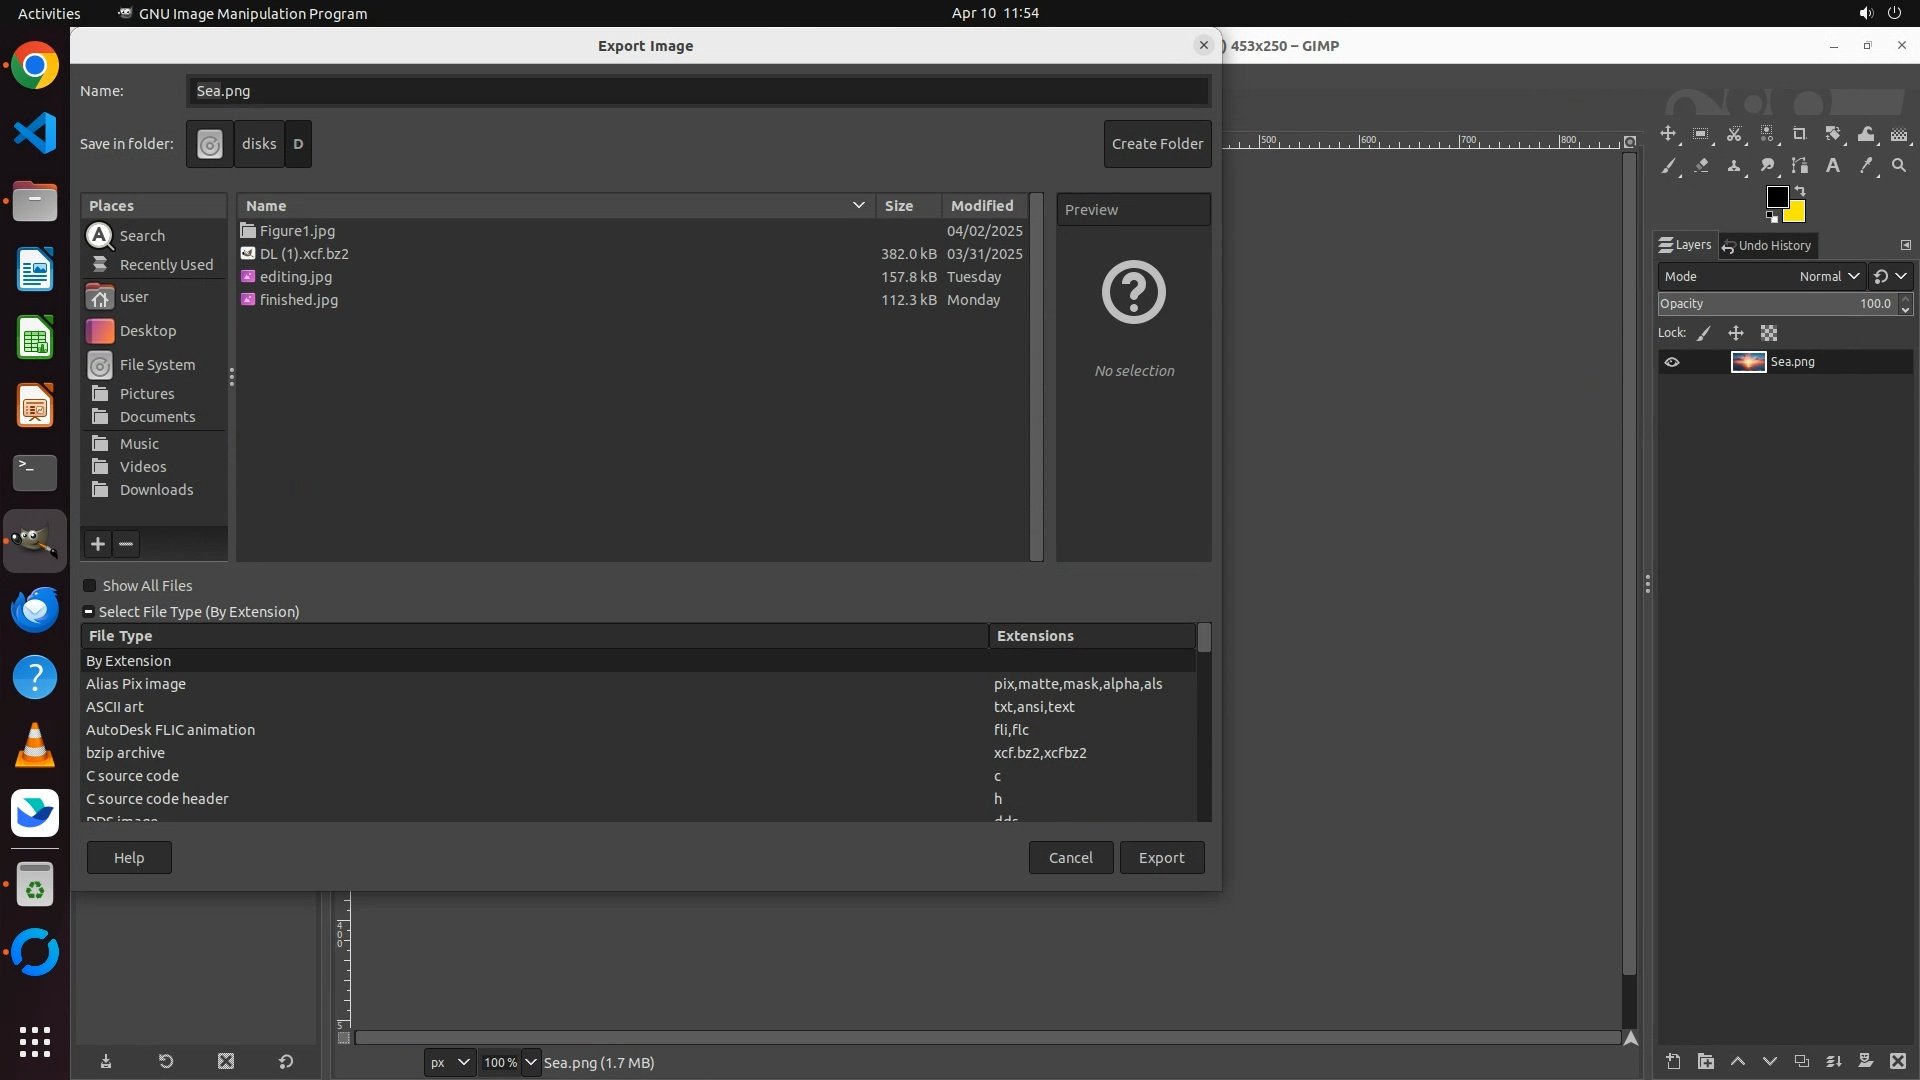Screen dimensions: 1920x1080
Task: Open the yellow background color swatch
Action: pyautogui.click(x=1796, y=213)
